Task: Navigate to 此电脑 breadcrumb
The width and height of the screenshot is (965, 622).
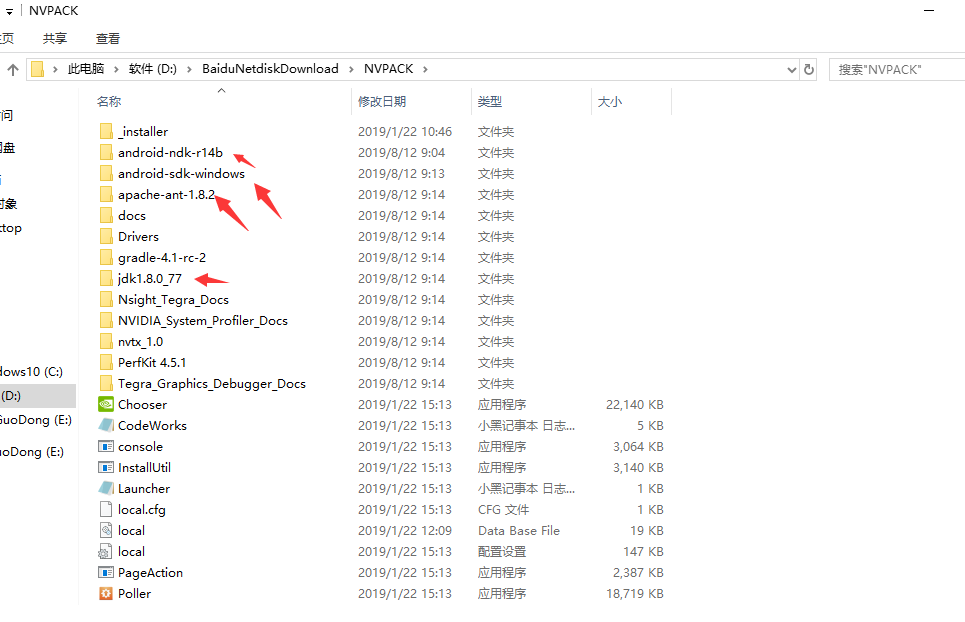Action: point(86,69)
